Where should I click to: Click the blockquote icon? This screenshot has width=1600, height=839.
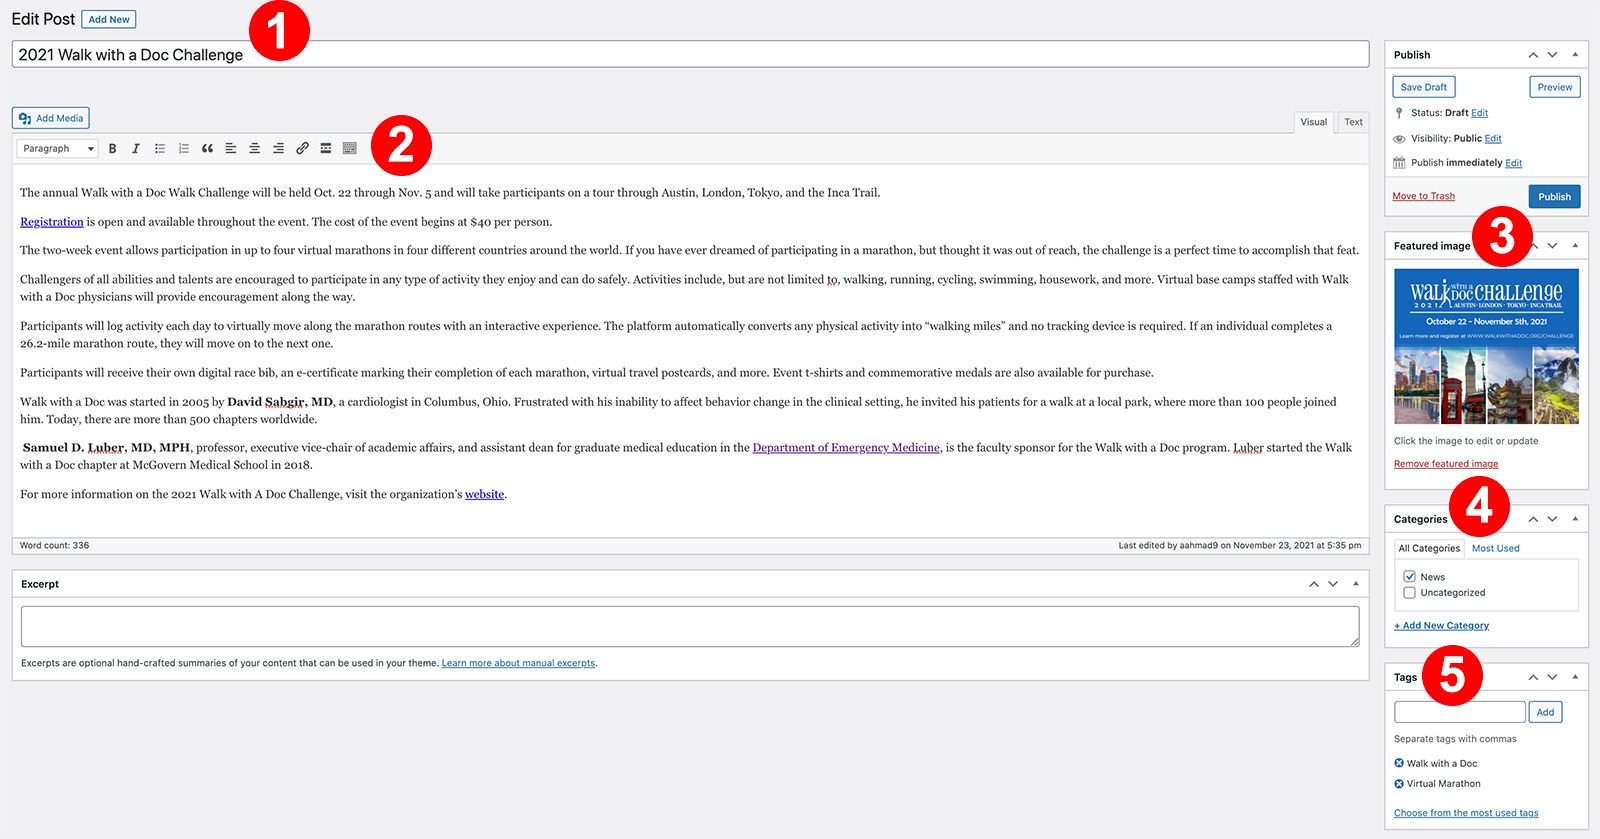click(x=207, y=149)
